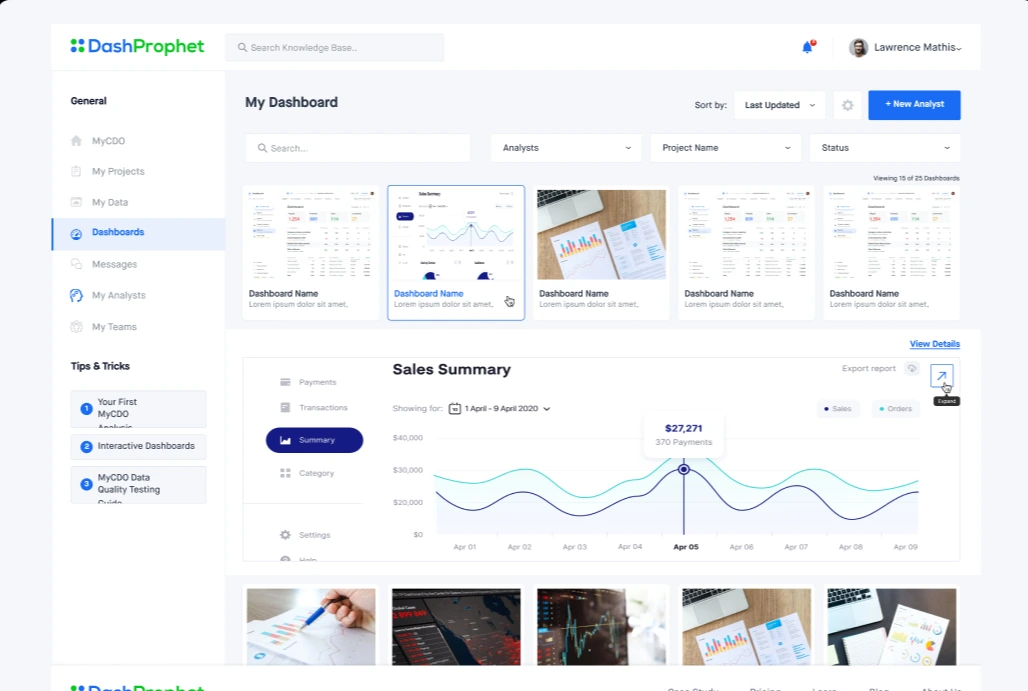
Task: Click the calendar icon beside date range
Action: coord(455,409)
